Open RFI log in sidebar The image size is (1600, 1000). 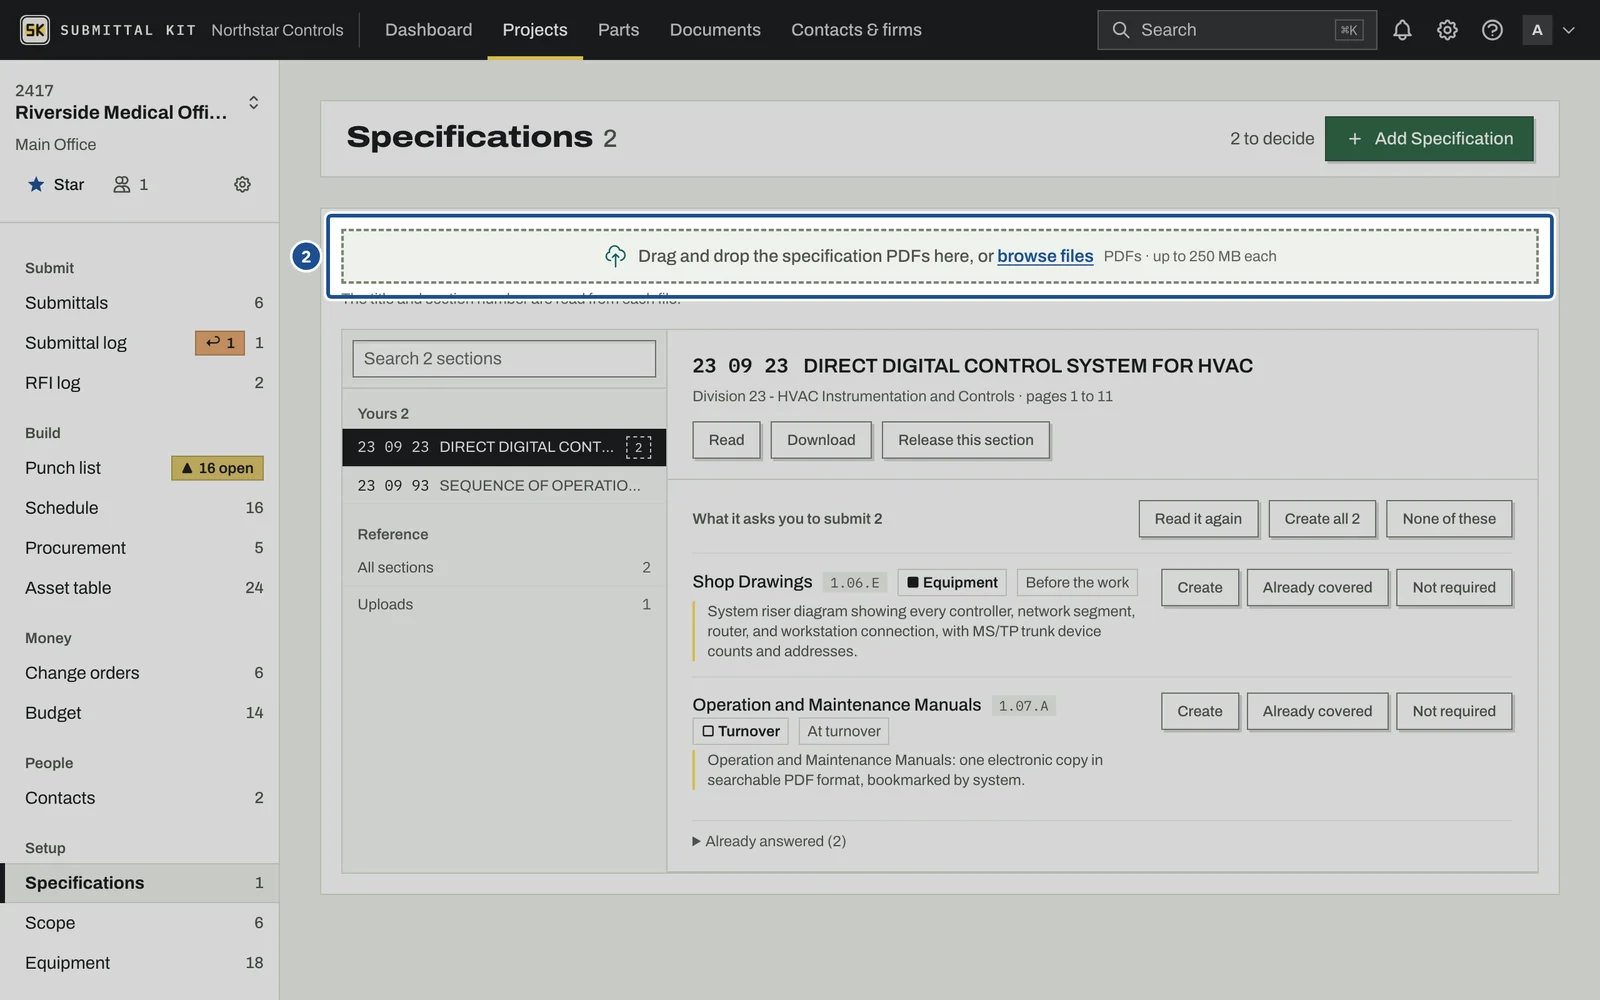pos(140,383)
